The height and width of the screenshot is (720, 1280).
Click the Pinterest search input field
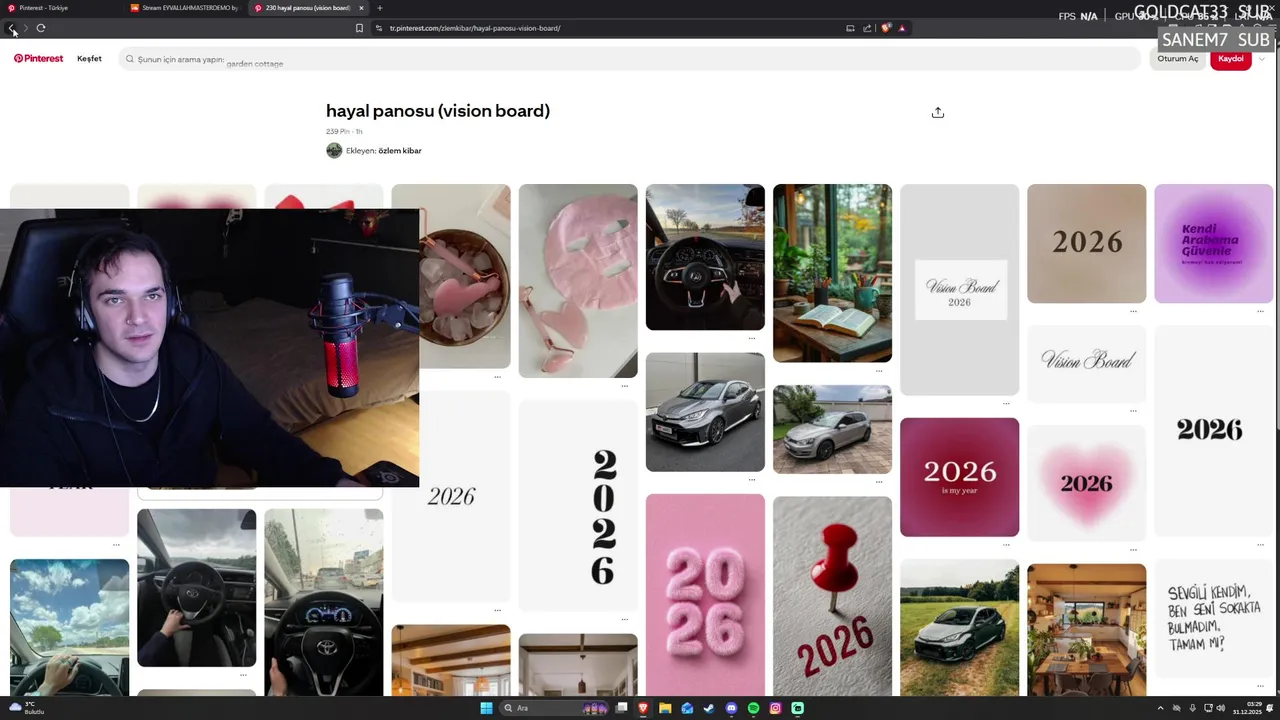click(x=630, y=59)
